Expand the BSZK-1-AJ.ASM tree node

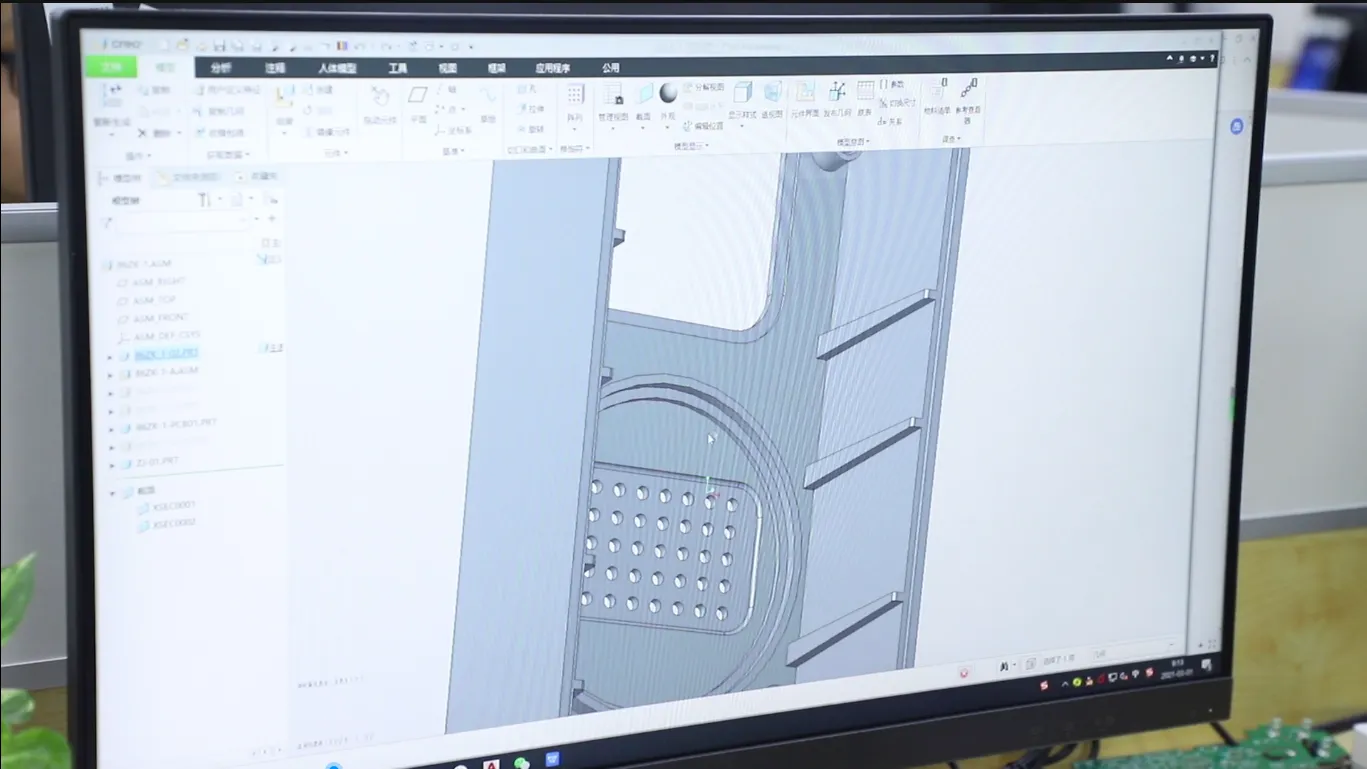pos(111,374)
